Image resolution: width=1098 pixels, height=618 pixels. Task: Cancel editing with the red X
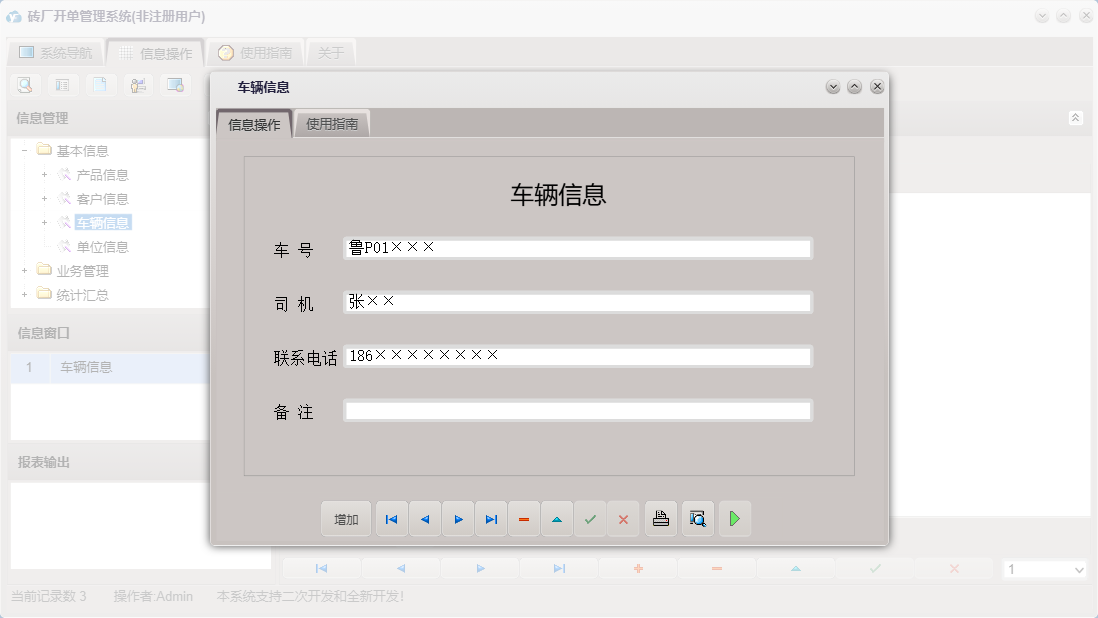(623, 519)
